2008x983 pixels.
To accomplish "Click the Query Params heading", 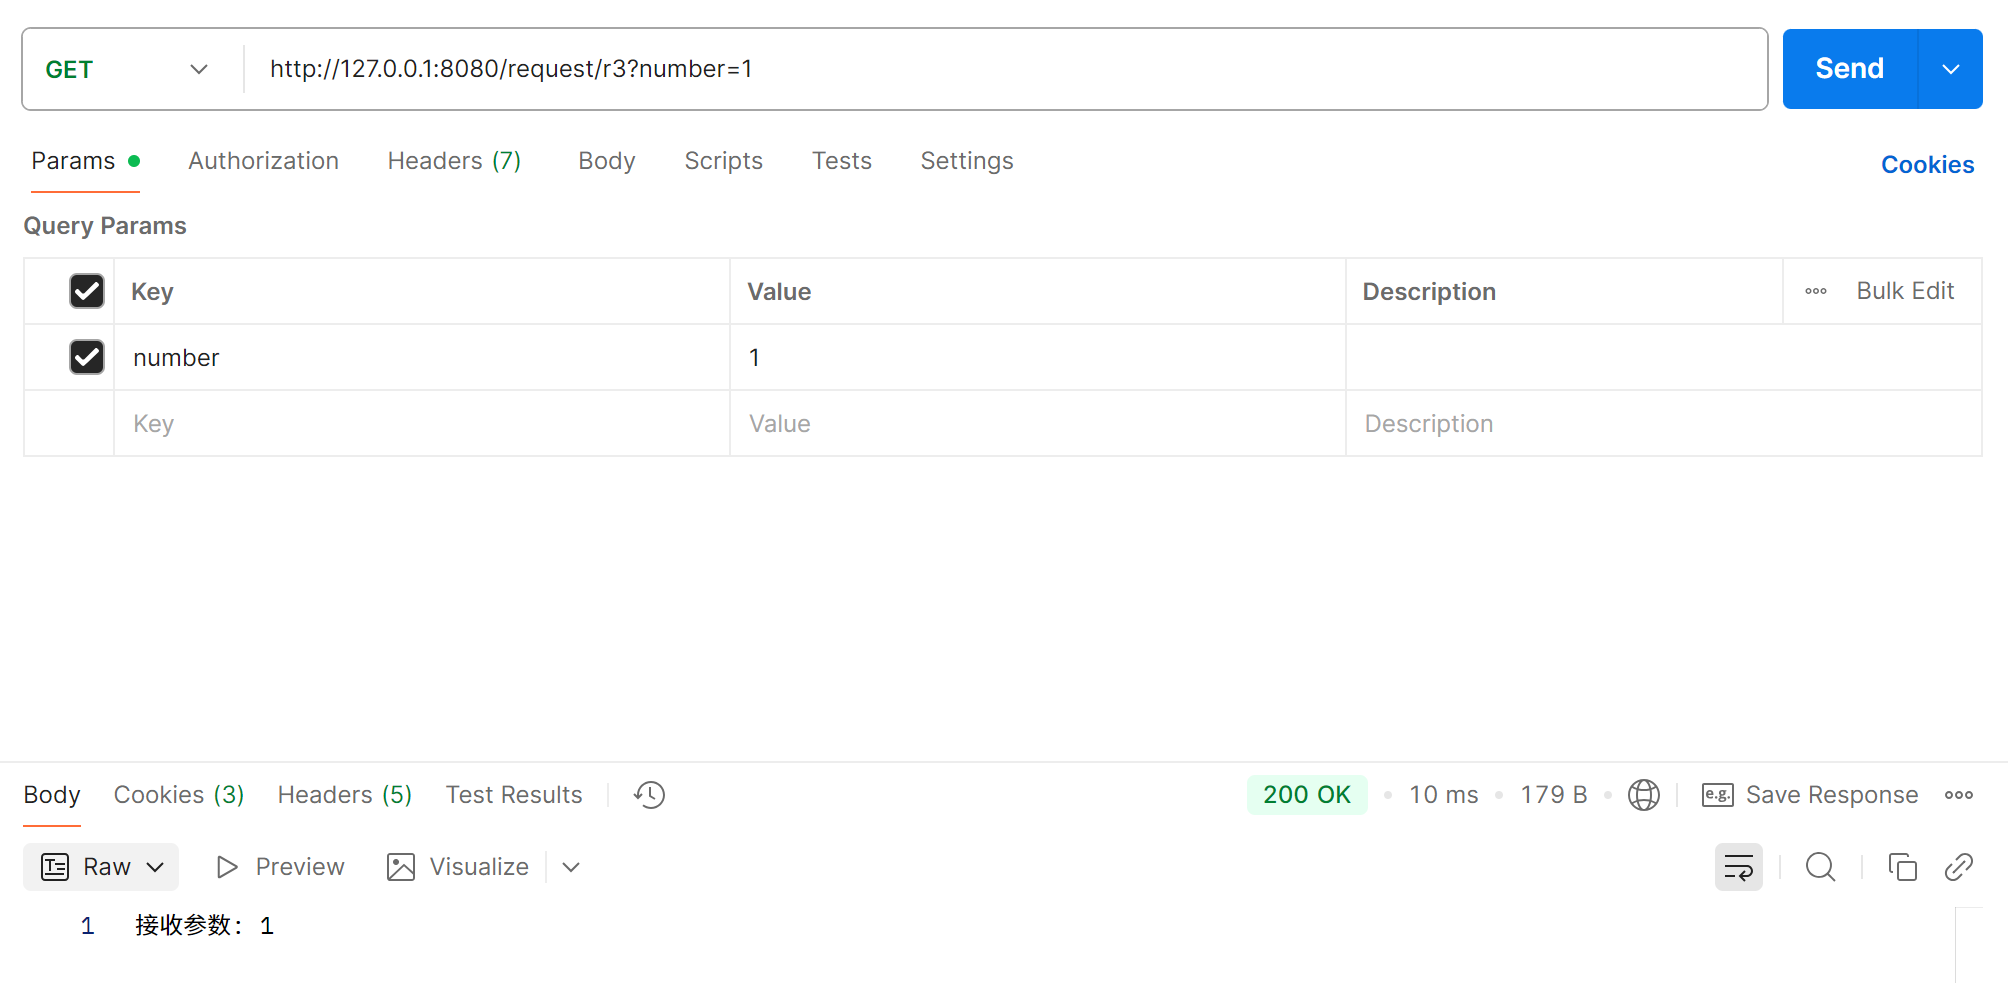I will 105,226.
